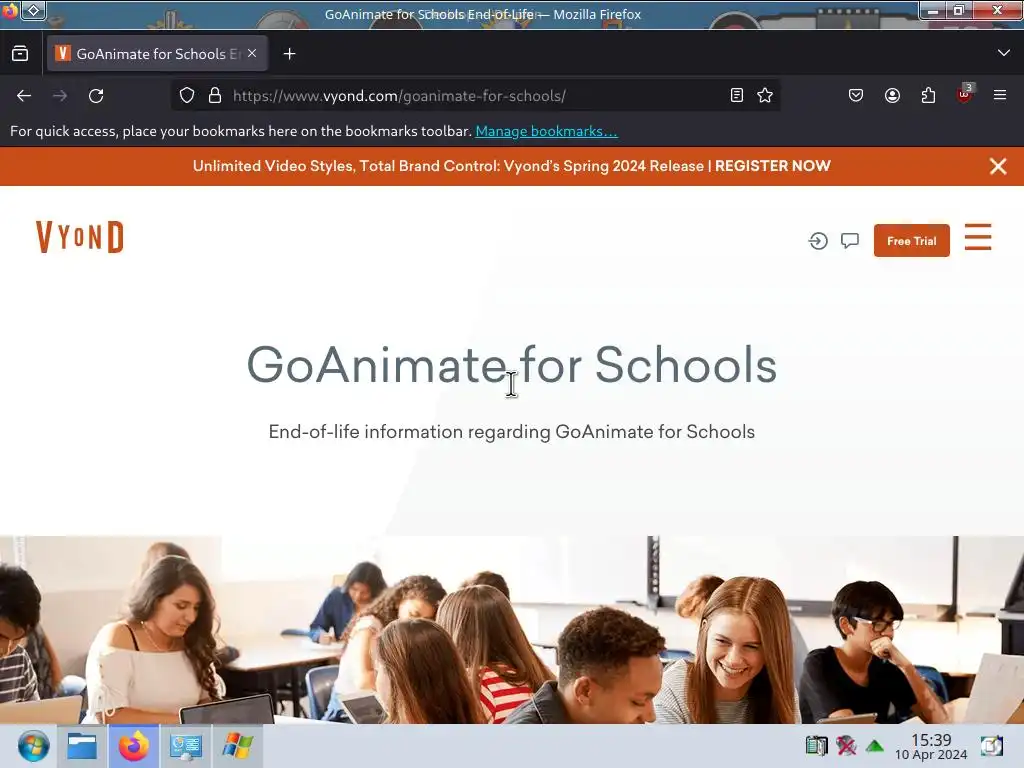The image size is (1024, 768).
Task: Click the Manage bookmarks link
Action: (x=546, y=131)
